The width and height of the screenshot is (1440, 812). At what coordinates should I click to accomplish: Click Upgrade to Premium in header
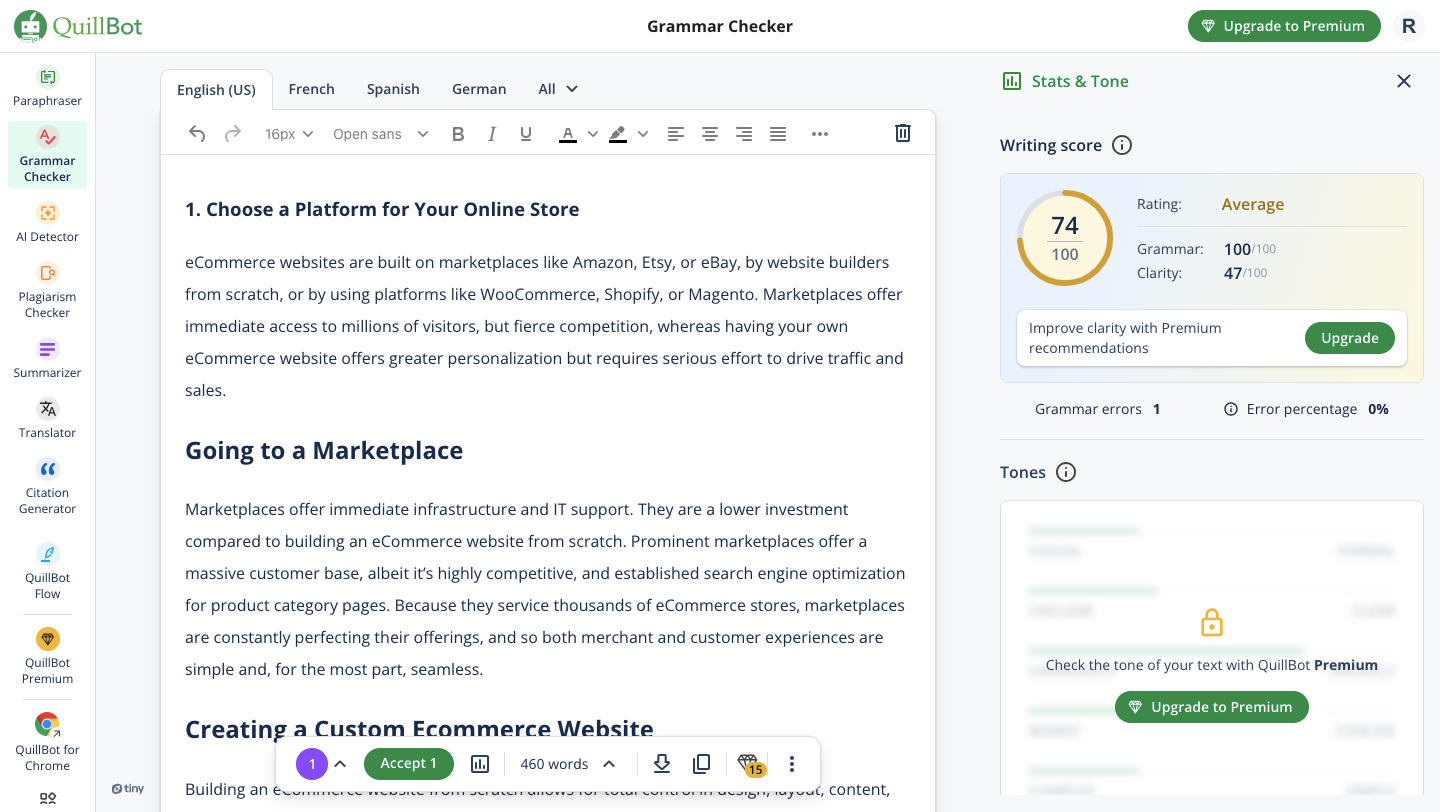[x=1284, y=26]
